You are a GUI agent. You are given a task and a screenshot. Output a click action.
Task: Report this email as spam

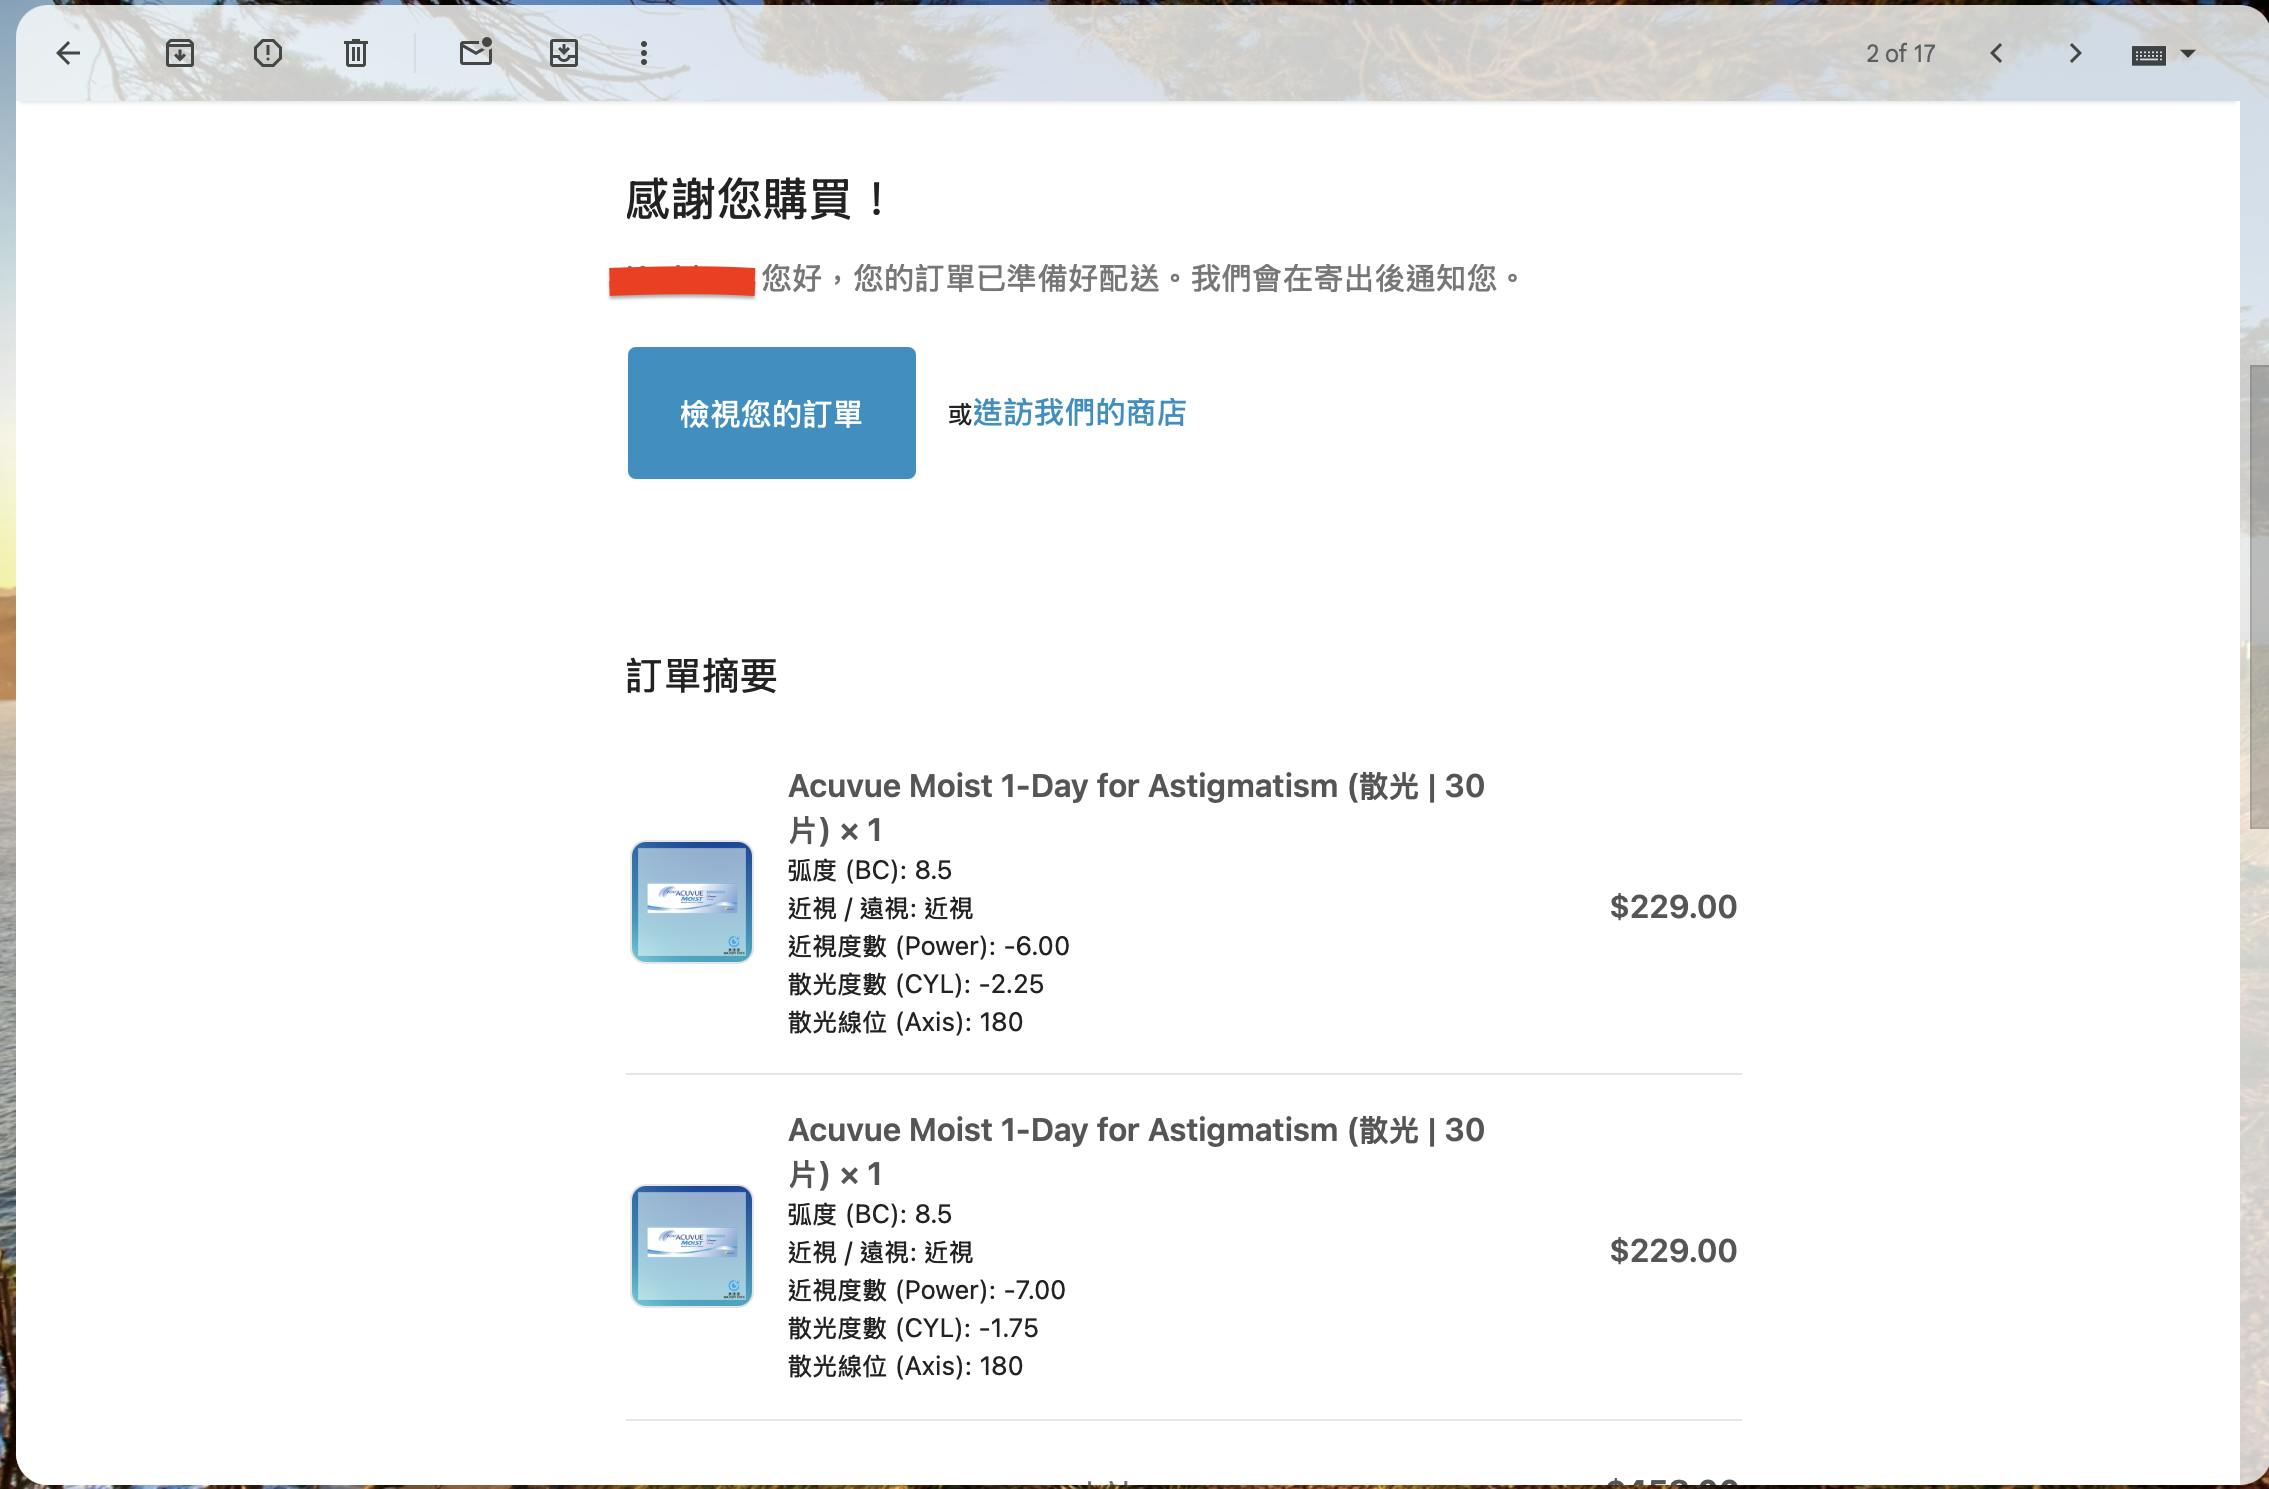(268, 53)
